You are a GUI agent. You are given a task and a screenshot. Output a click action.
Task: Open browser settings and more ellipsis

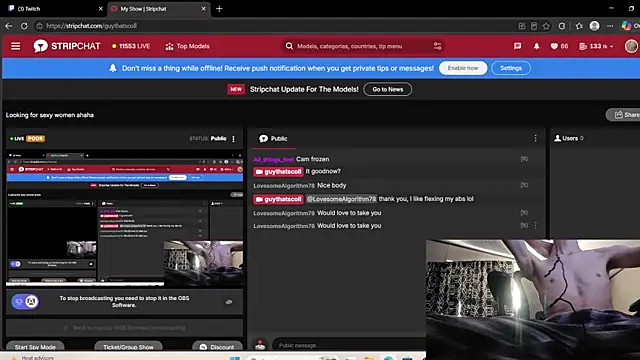(610, 26)
